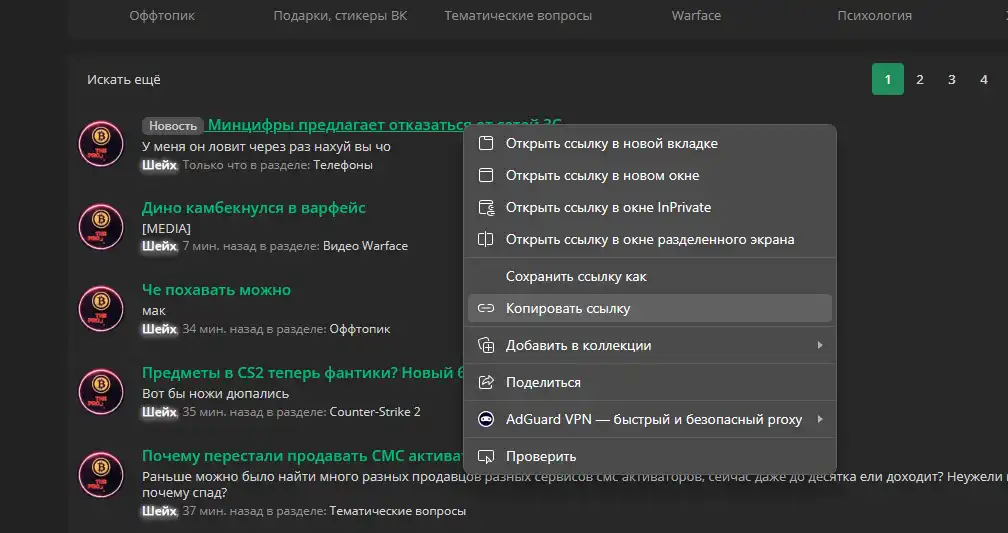
Task: Choose Сохранить ссылку как menu entry
Action: [x=576, y=276]
